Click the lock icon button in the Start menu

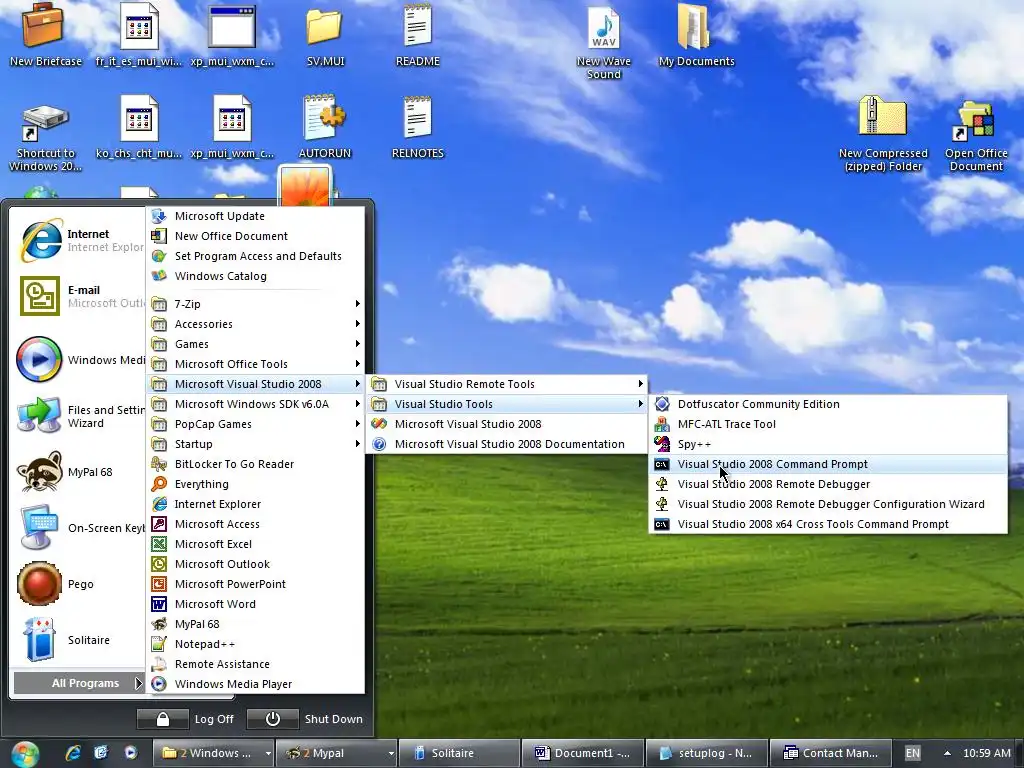[x=163, y=719]
